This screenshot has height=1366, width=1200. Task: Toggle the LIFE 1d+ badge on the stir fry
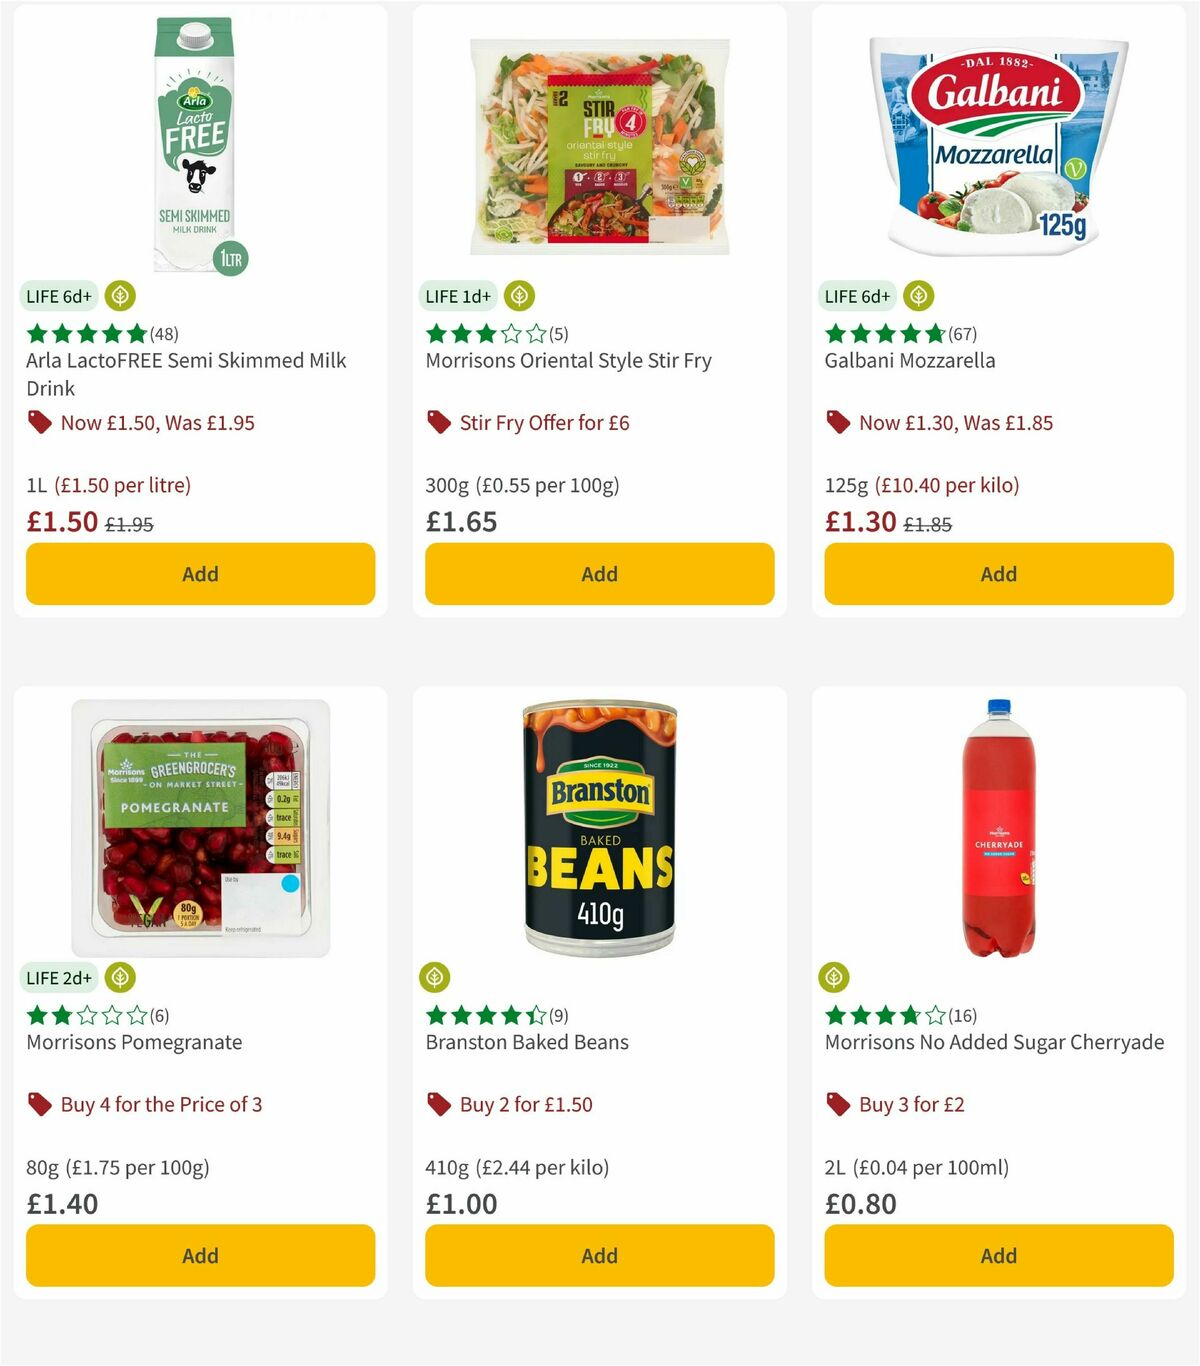point(457,296)
